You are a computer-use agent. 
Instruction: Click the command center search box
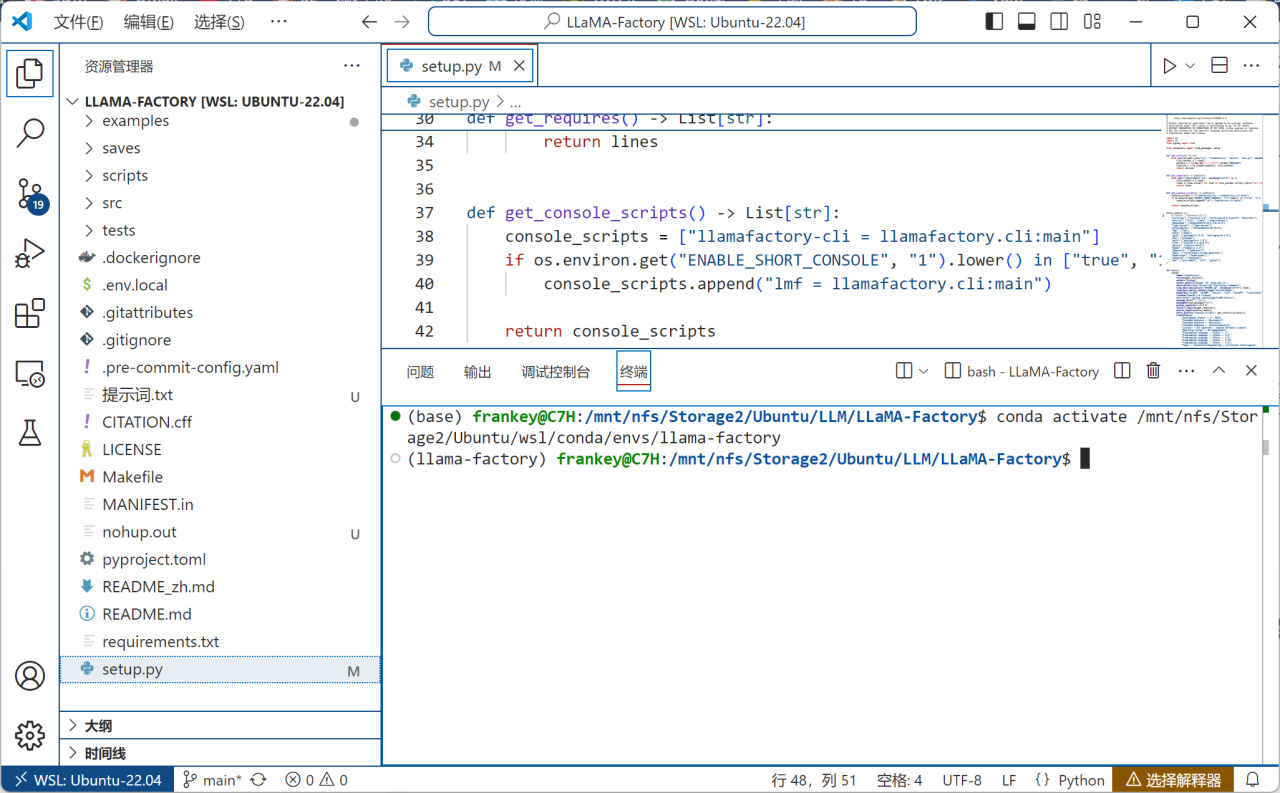672,22
